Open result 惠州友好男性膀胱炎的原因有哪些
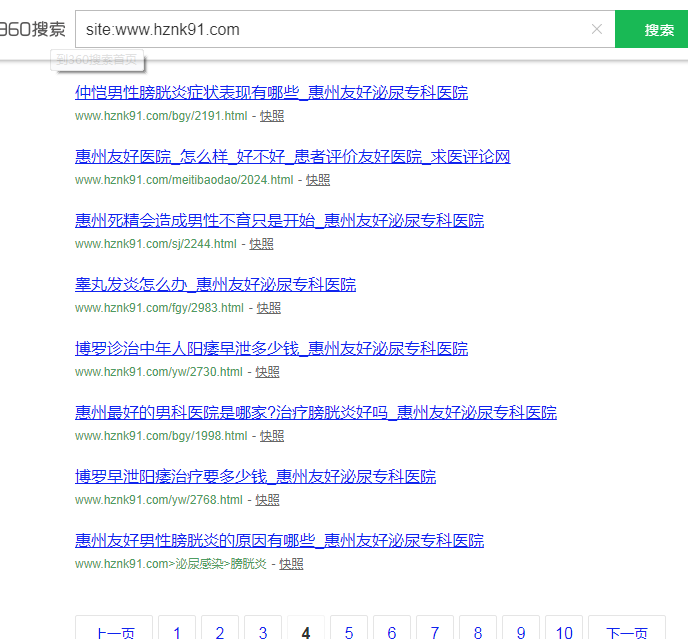The image size is (688, 639). (x=280, y=540)
